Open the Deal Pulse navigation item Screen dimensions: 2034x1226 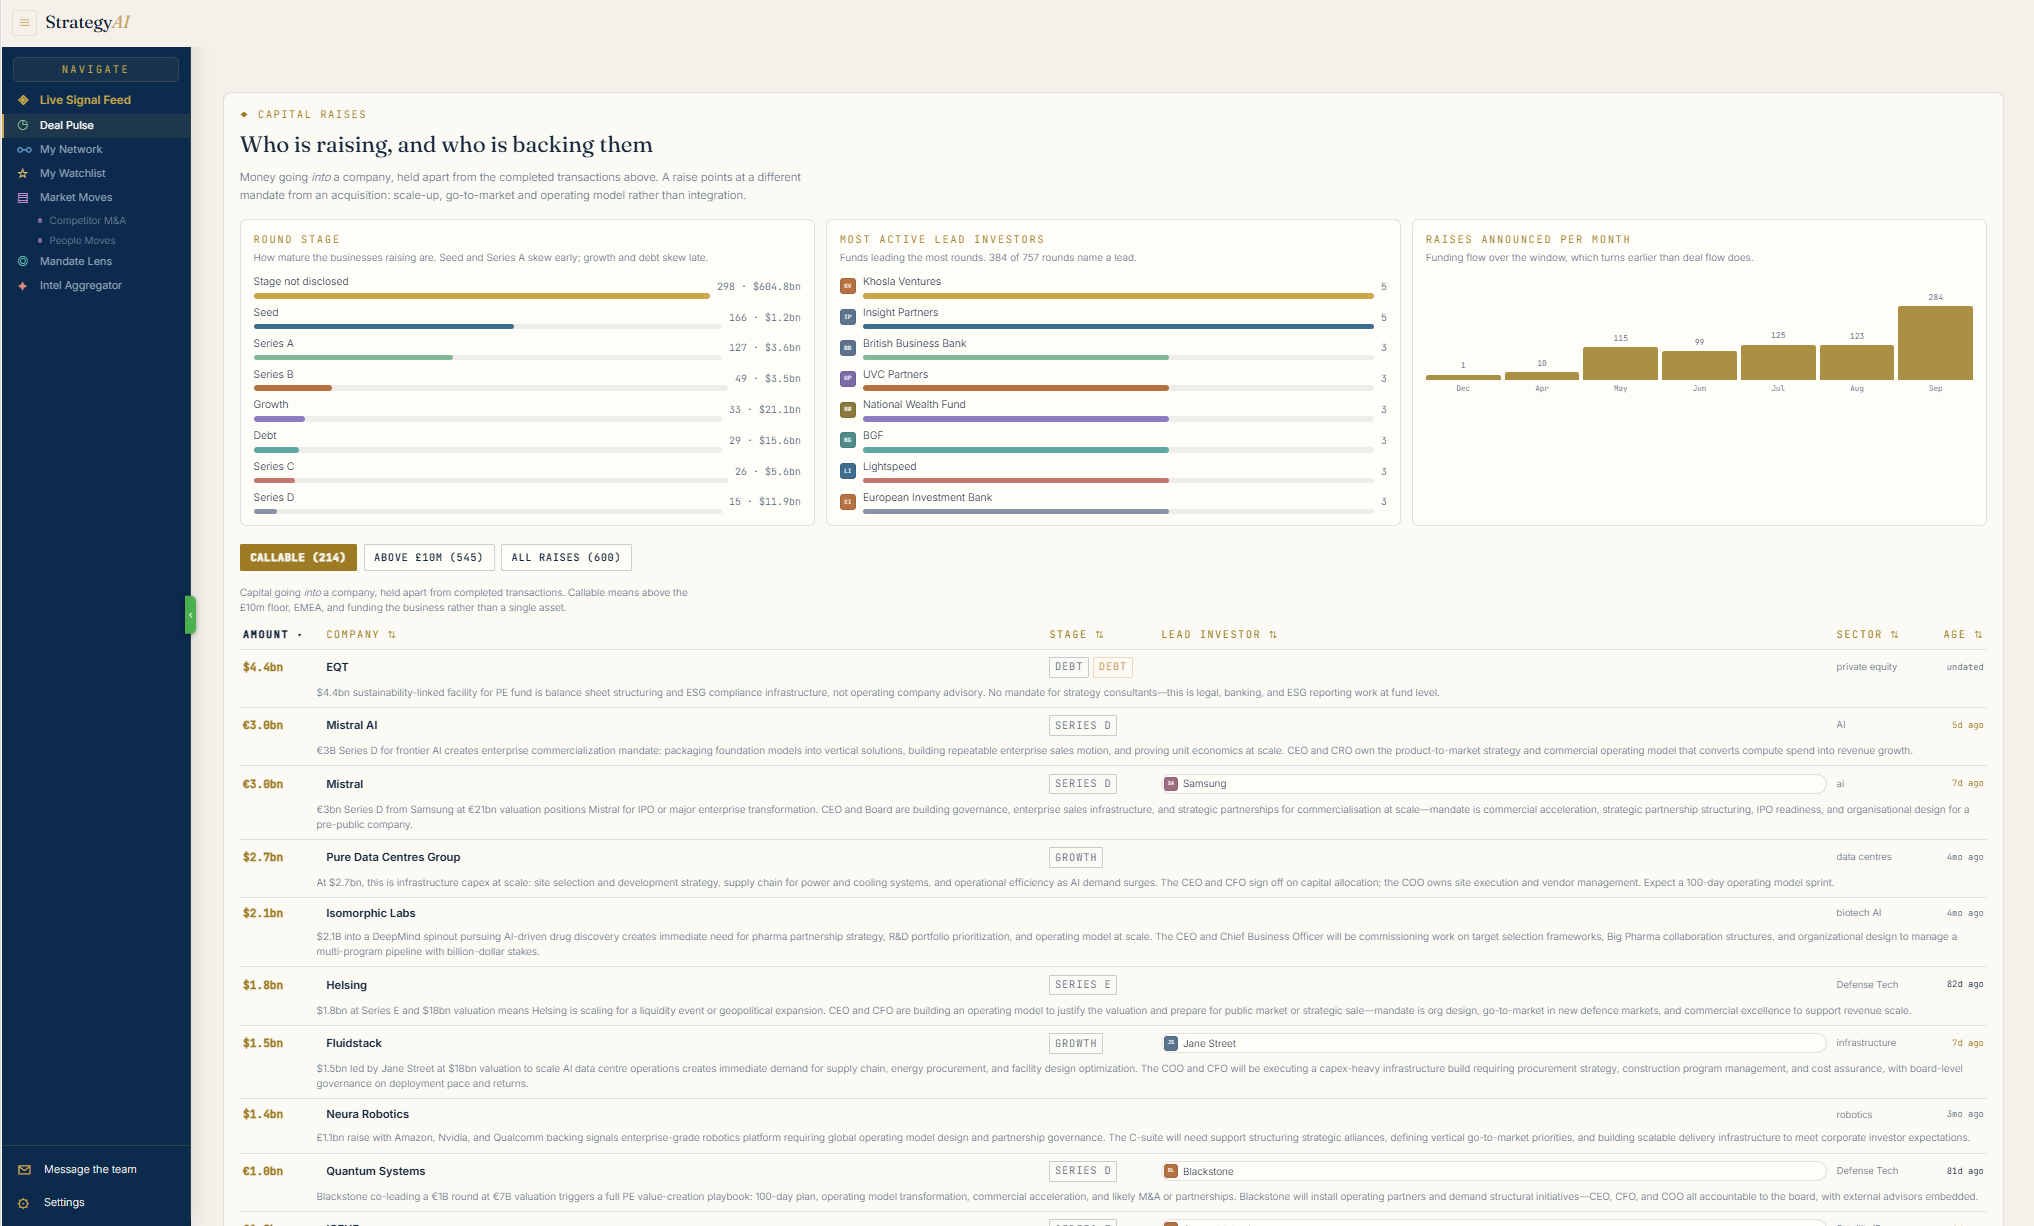click(96, 125)
